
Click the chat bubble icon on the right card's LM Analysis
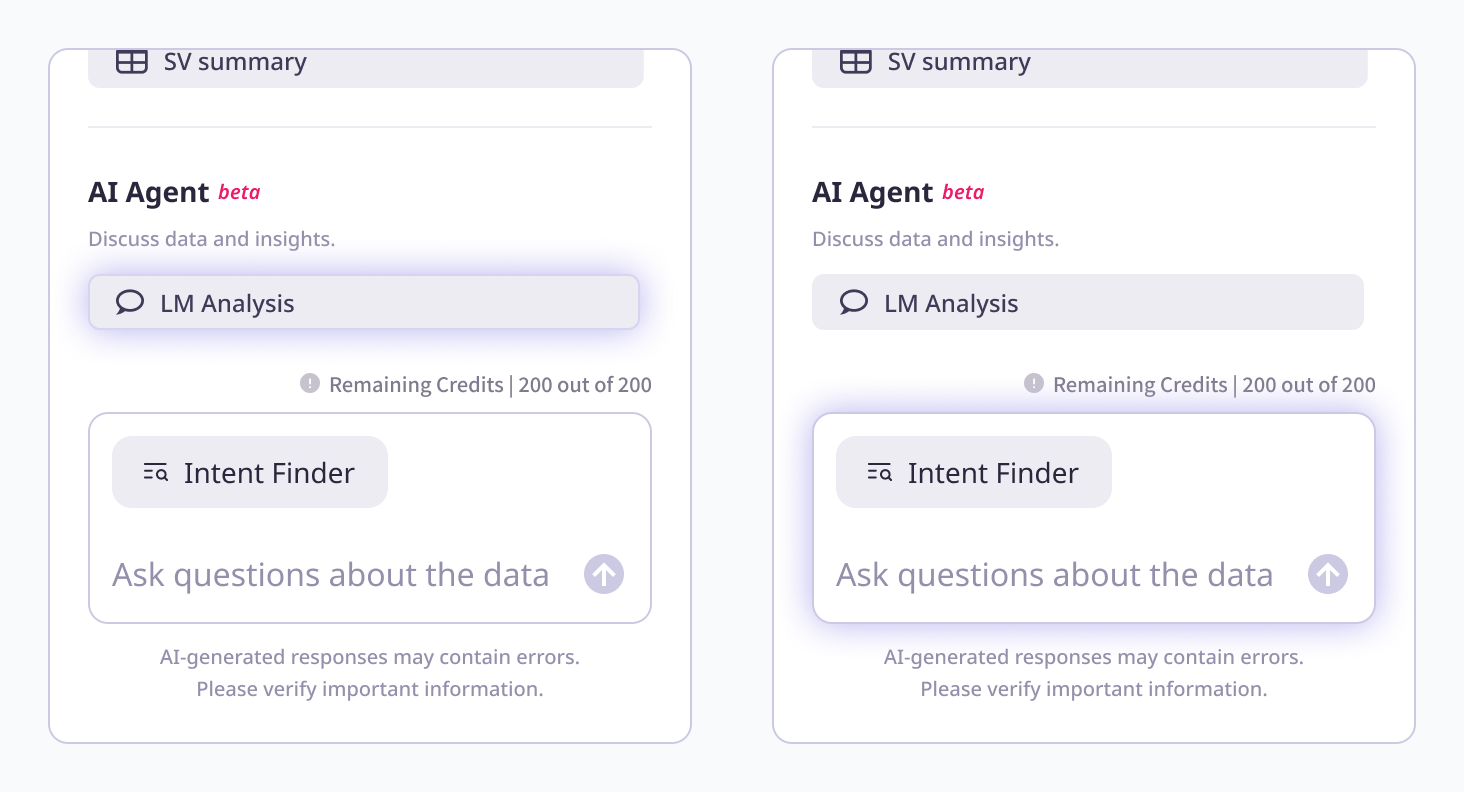854,302
